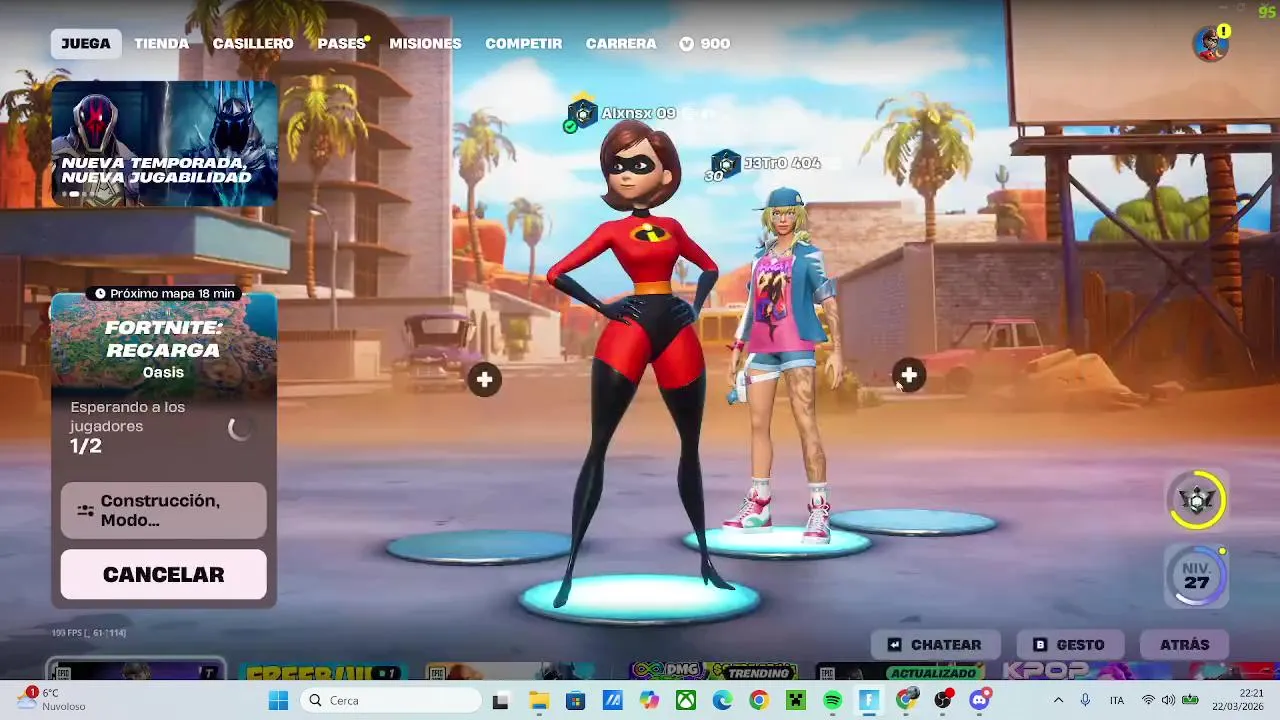1280x720 pixels.
Task: Open the MISIONES tab
Action: [x=425, y=44]
